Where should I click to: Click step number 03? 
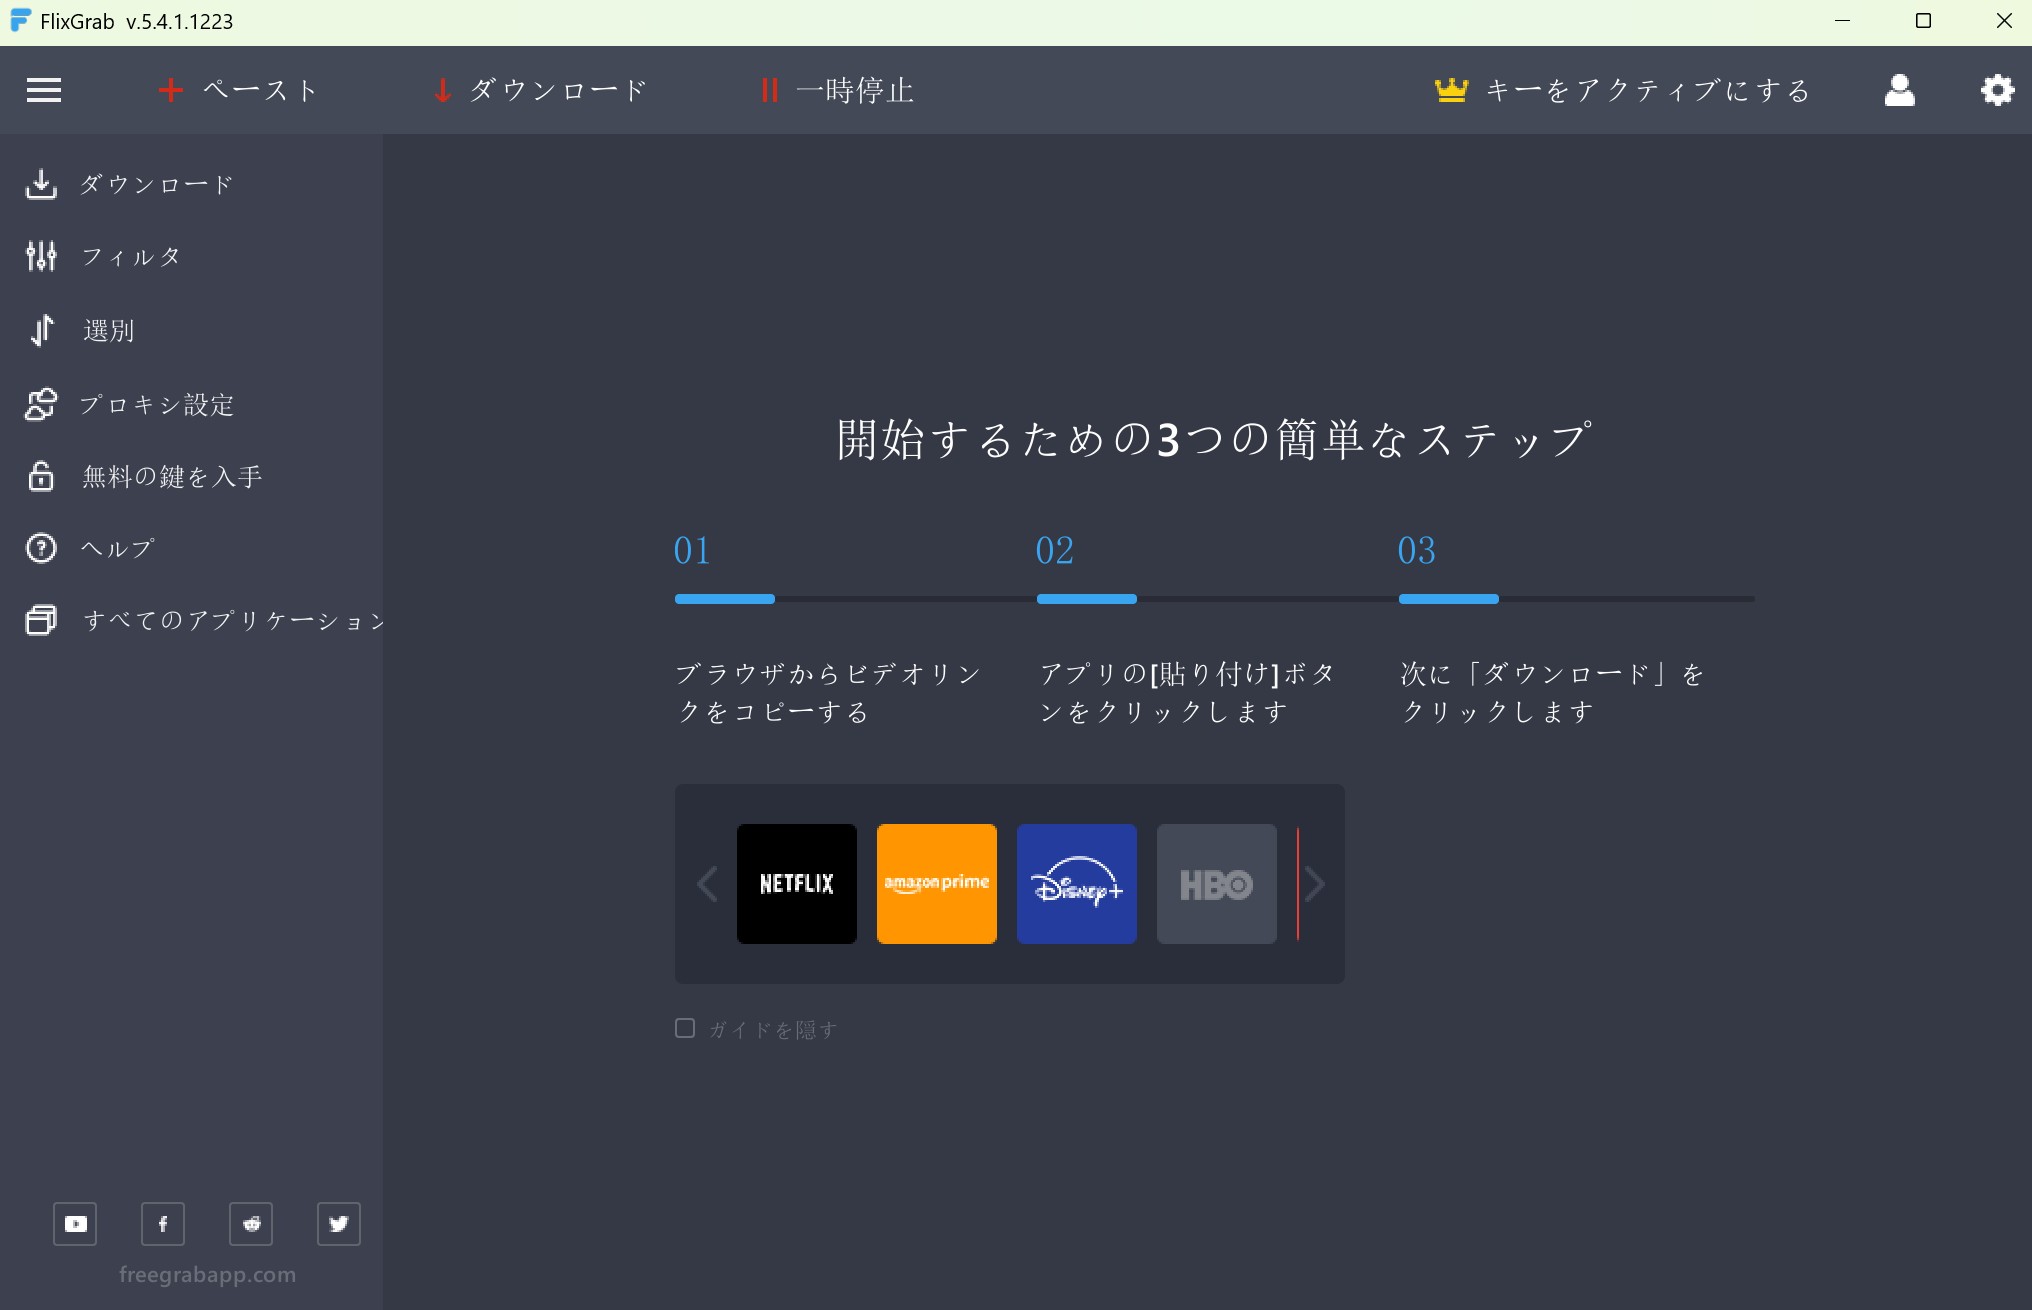(1416, 550)
